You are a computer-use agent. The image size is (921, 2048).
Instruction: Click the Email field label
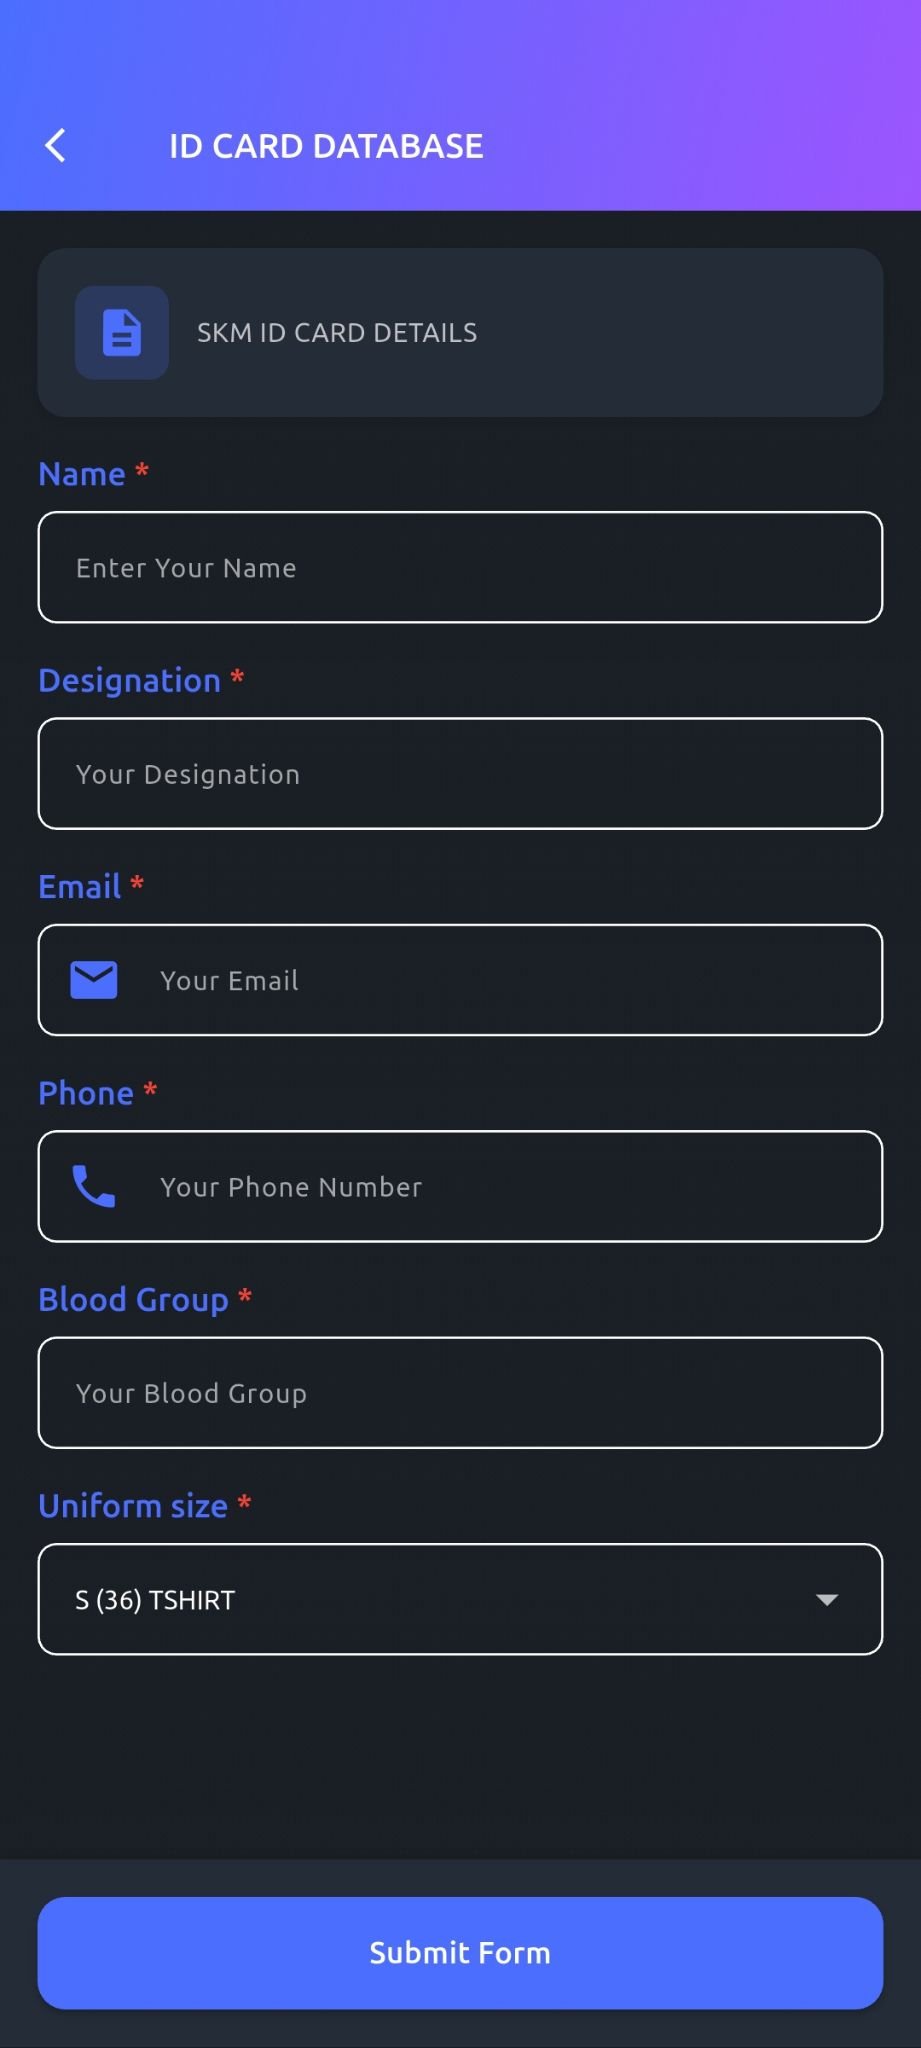coord(79,887)
